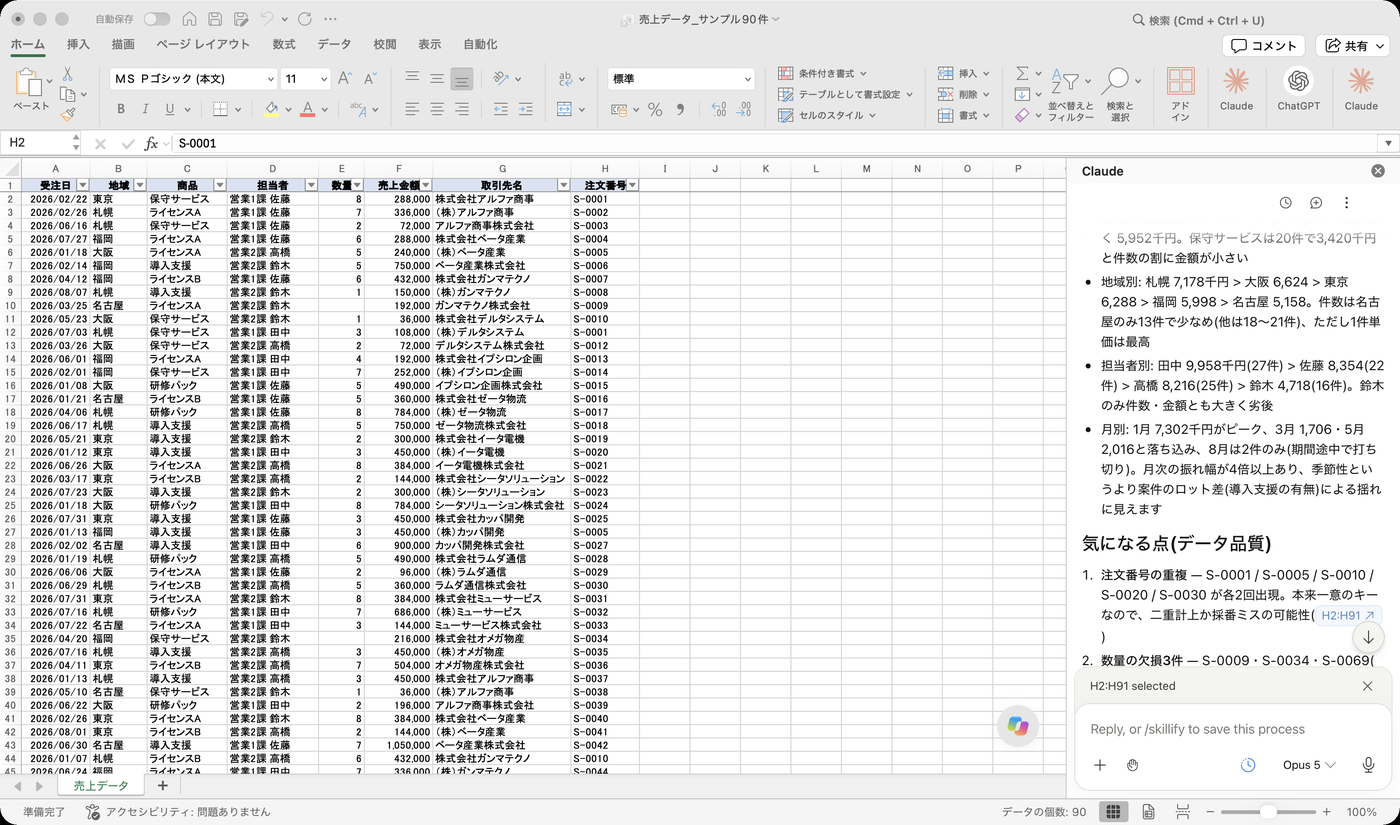The width and height of the screenshot is (1400, 825).
Task: Open the Opus 5 model selector
Action: [1309, 765]
